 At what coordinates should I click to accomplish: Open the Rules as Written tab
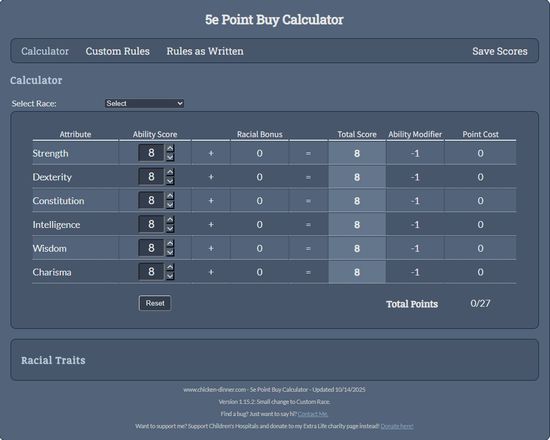pos(205,51)
